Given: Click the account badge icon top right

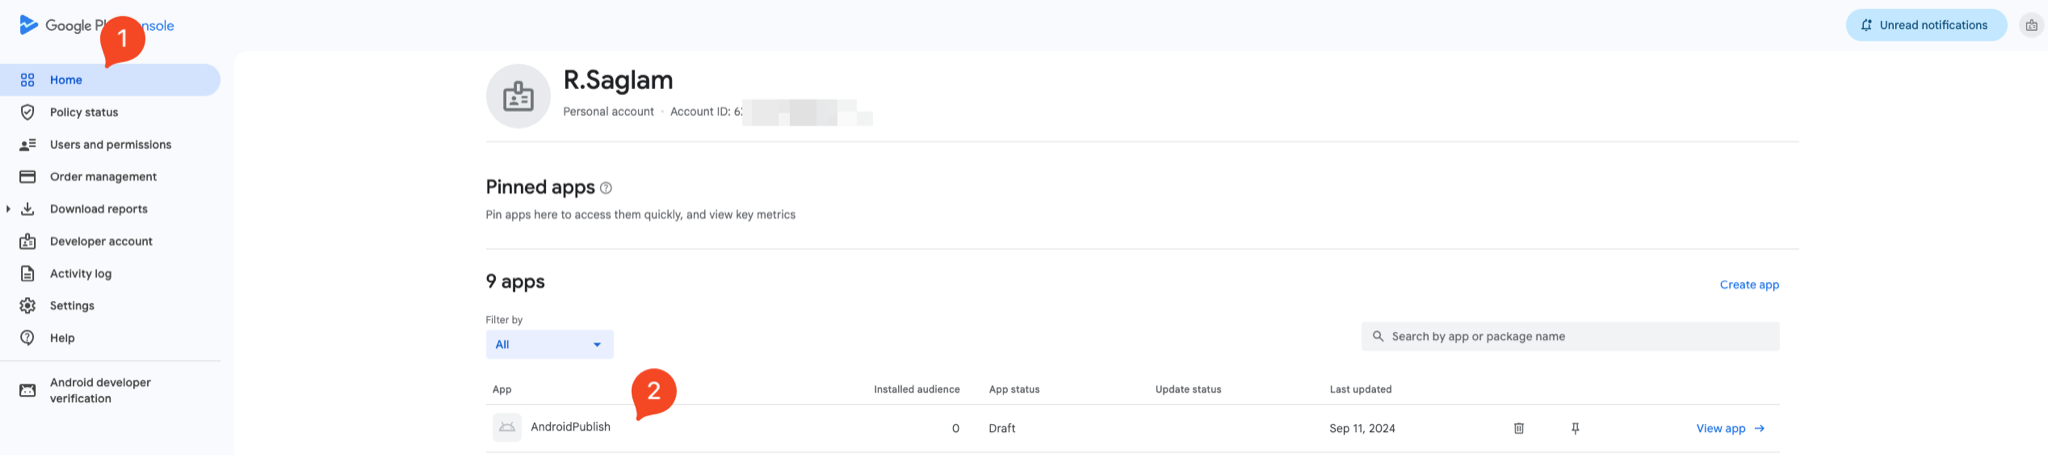Looking at the screenshot, I should pyautogui.click(x=2031, y=25).
